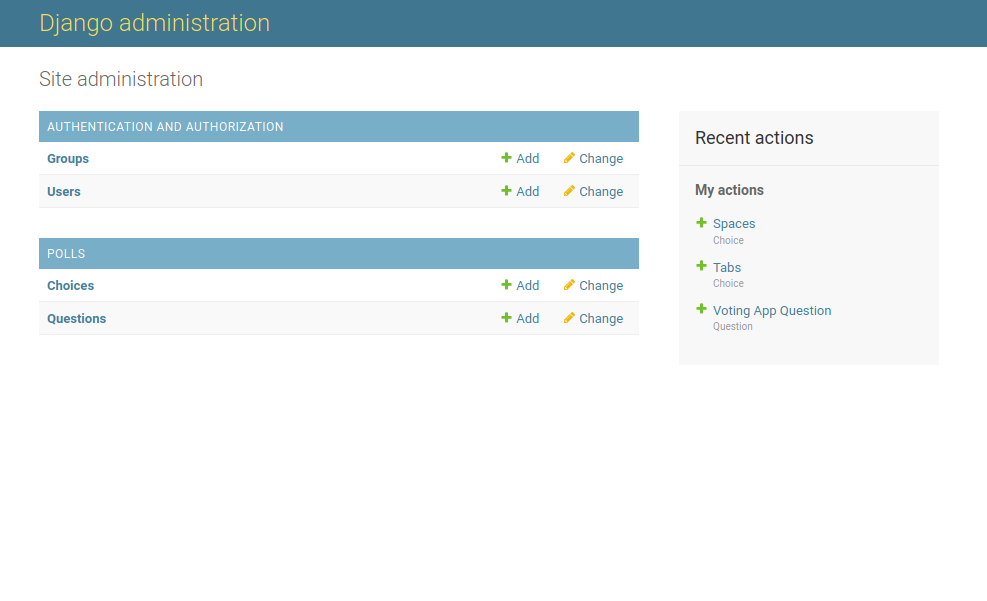Click the My actions subheading
This screenshot has width=987, height=601.
click(729, 190)
